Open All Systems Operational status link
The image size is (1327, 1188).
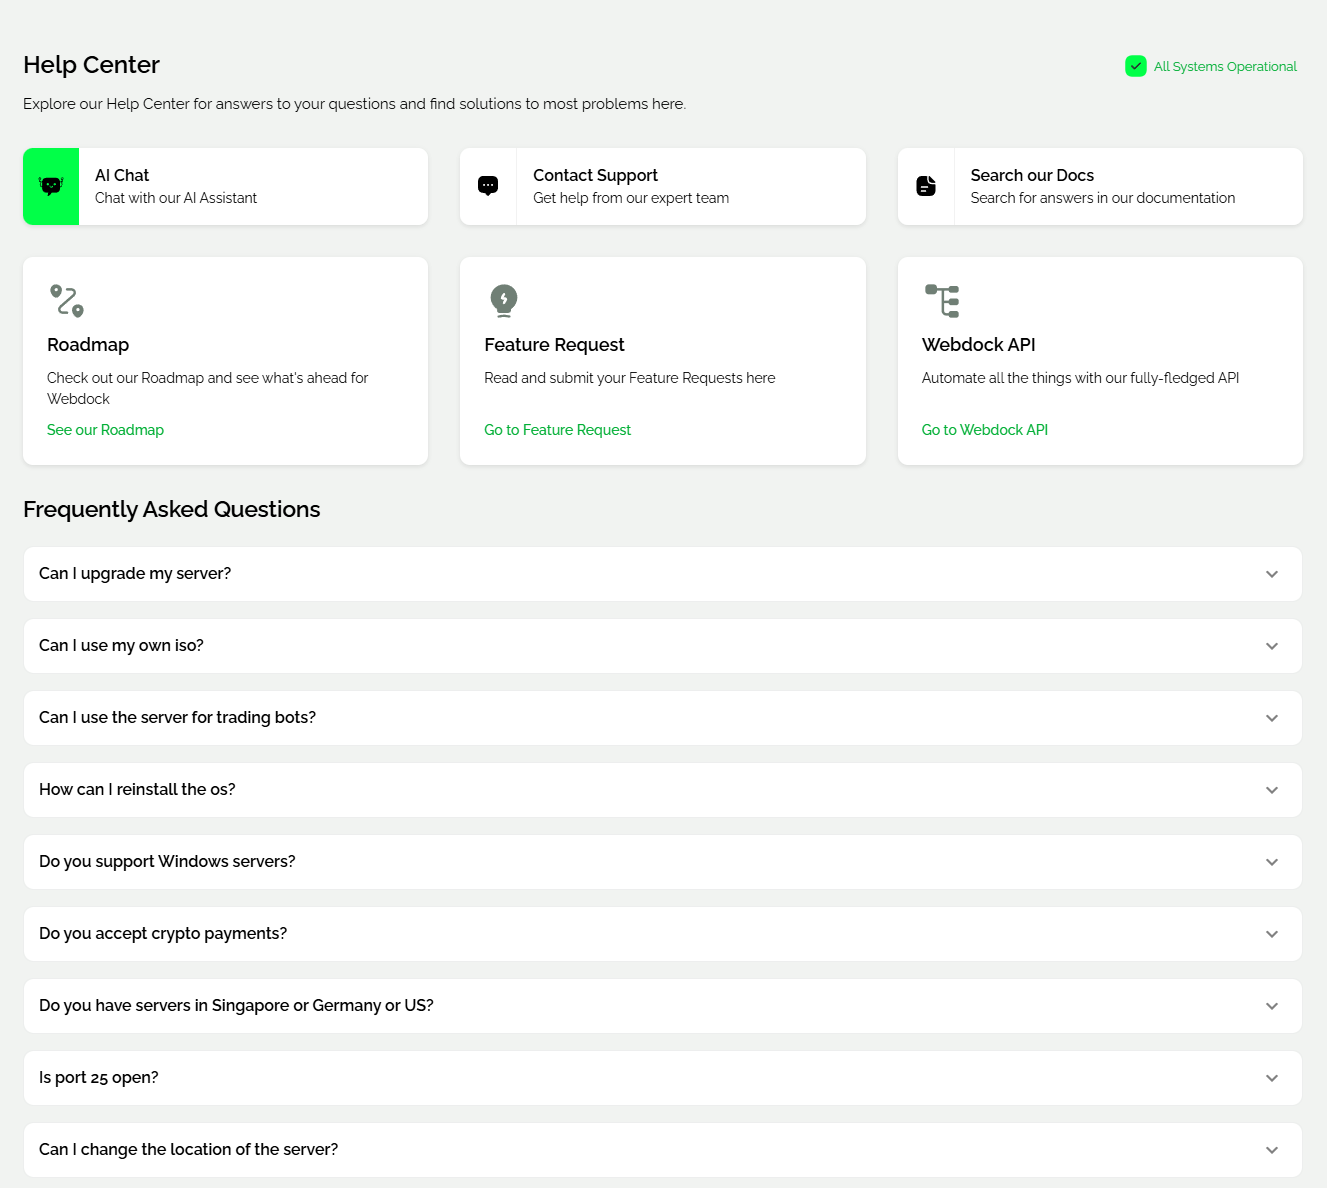click(x=1225, y=67)
